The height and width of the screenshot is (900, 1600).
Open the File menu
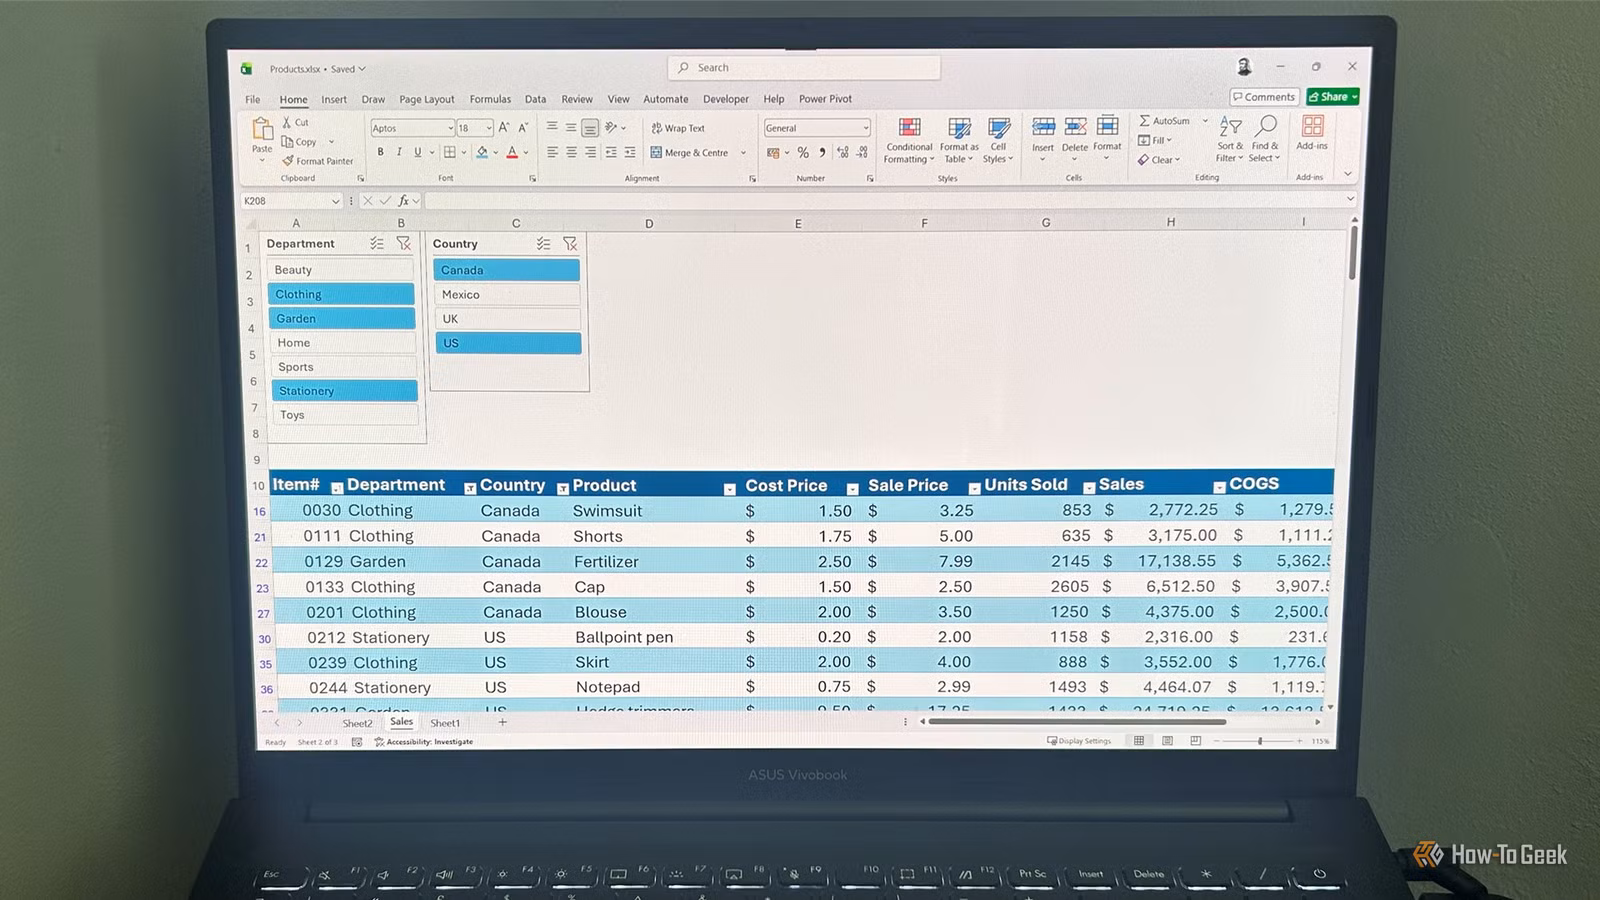click(x=253, y=99)
